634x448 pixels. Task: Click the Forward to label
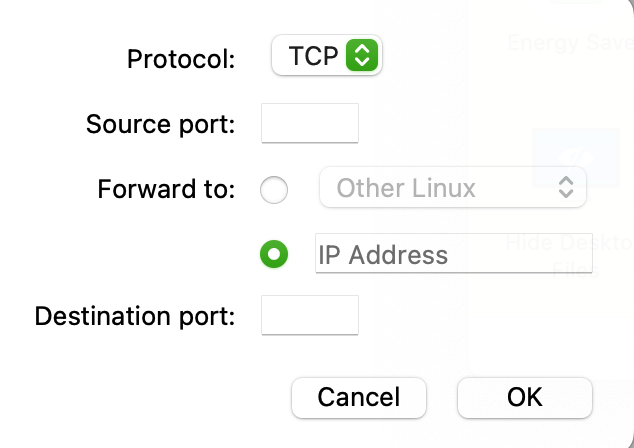point(166,189)
